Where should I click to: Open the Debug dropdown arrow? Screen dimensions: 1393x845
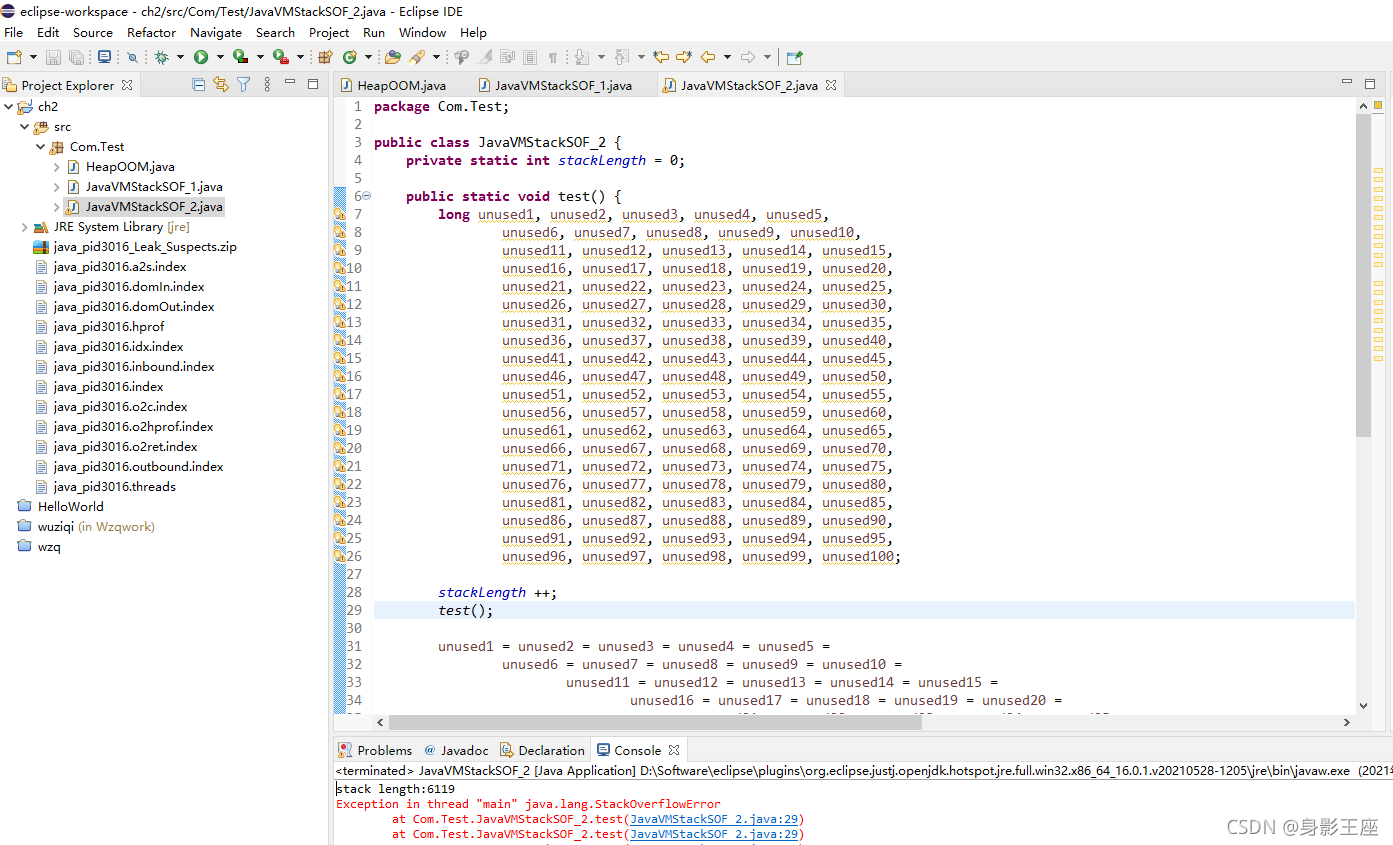coord(180,57)
